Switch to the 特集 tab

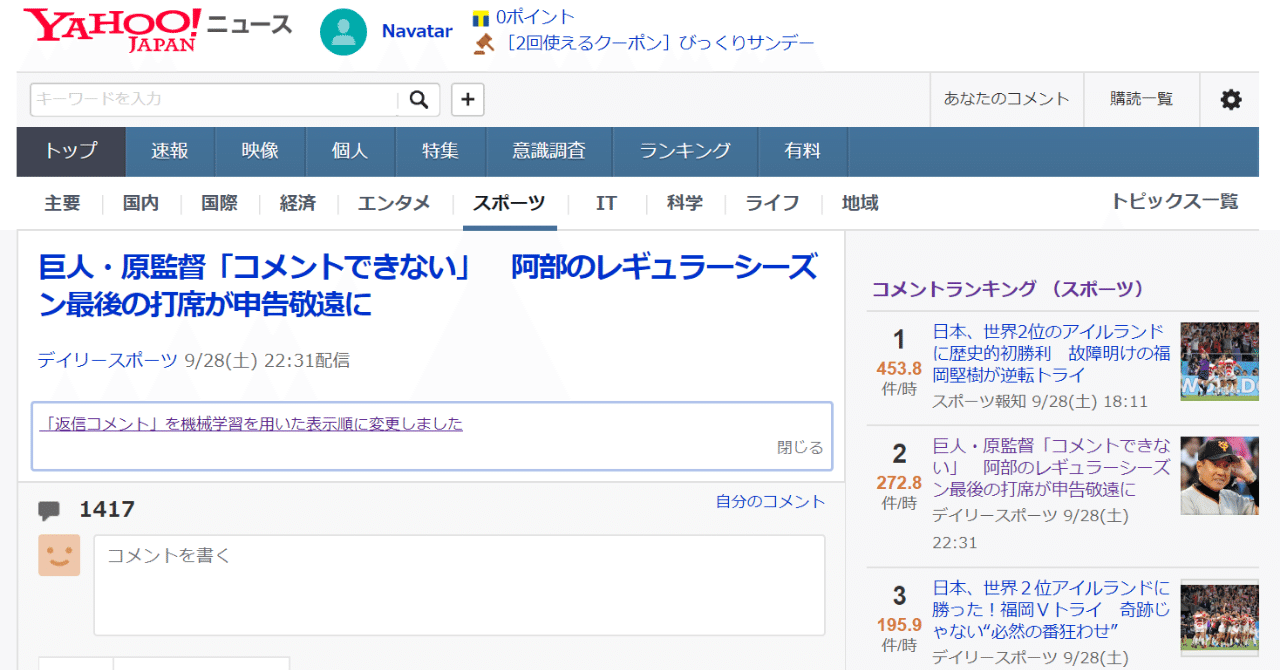click(440, 151)
